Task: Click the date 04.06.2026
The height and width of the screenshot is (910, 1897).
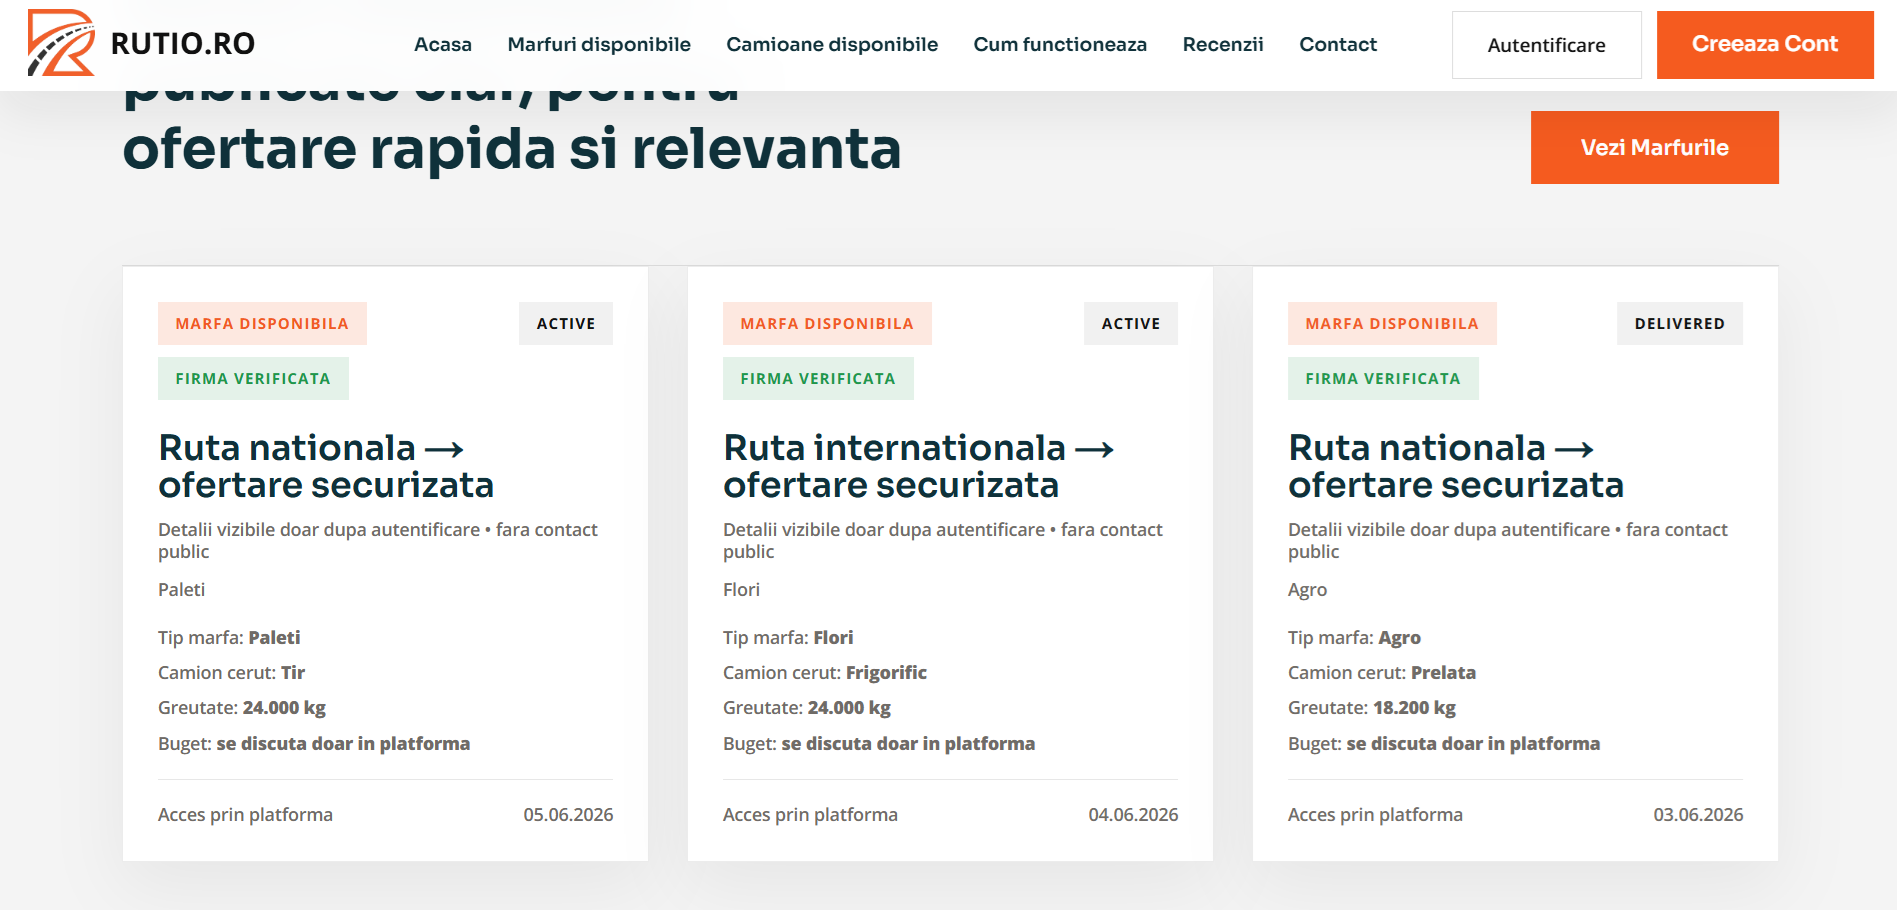Action: click(1133, 814)
